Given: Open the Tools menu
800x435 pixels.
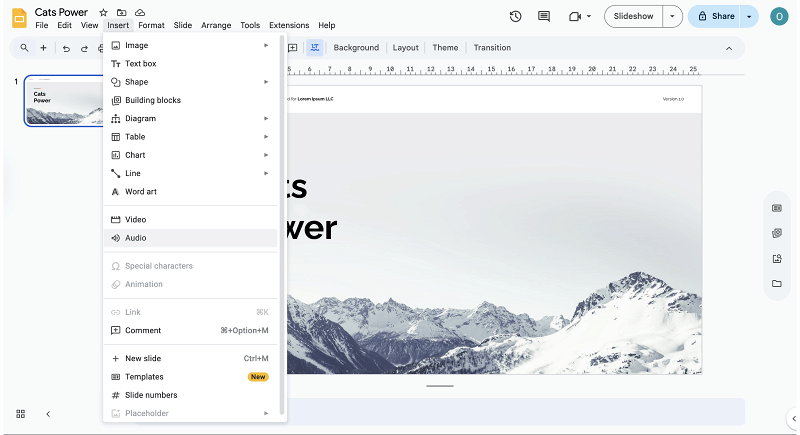Looking at the screenshot, I should [x=250, y=25].
